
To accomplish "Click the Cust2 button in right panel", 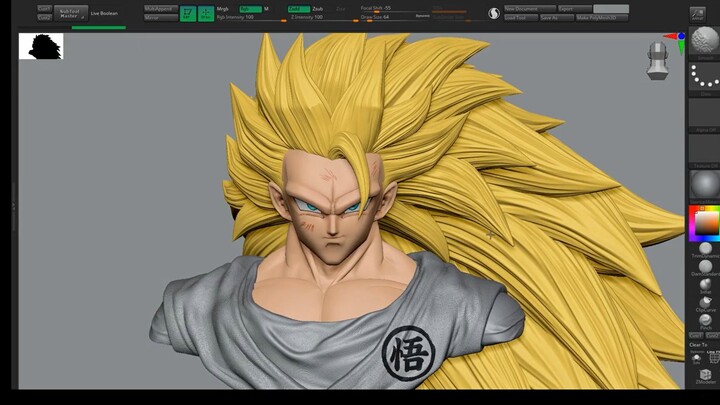I will (x=713, y=336).
